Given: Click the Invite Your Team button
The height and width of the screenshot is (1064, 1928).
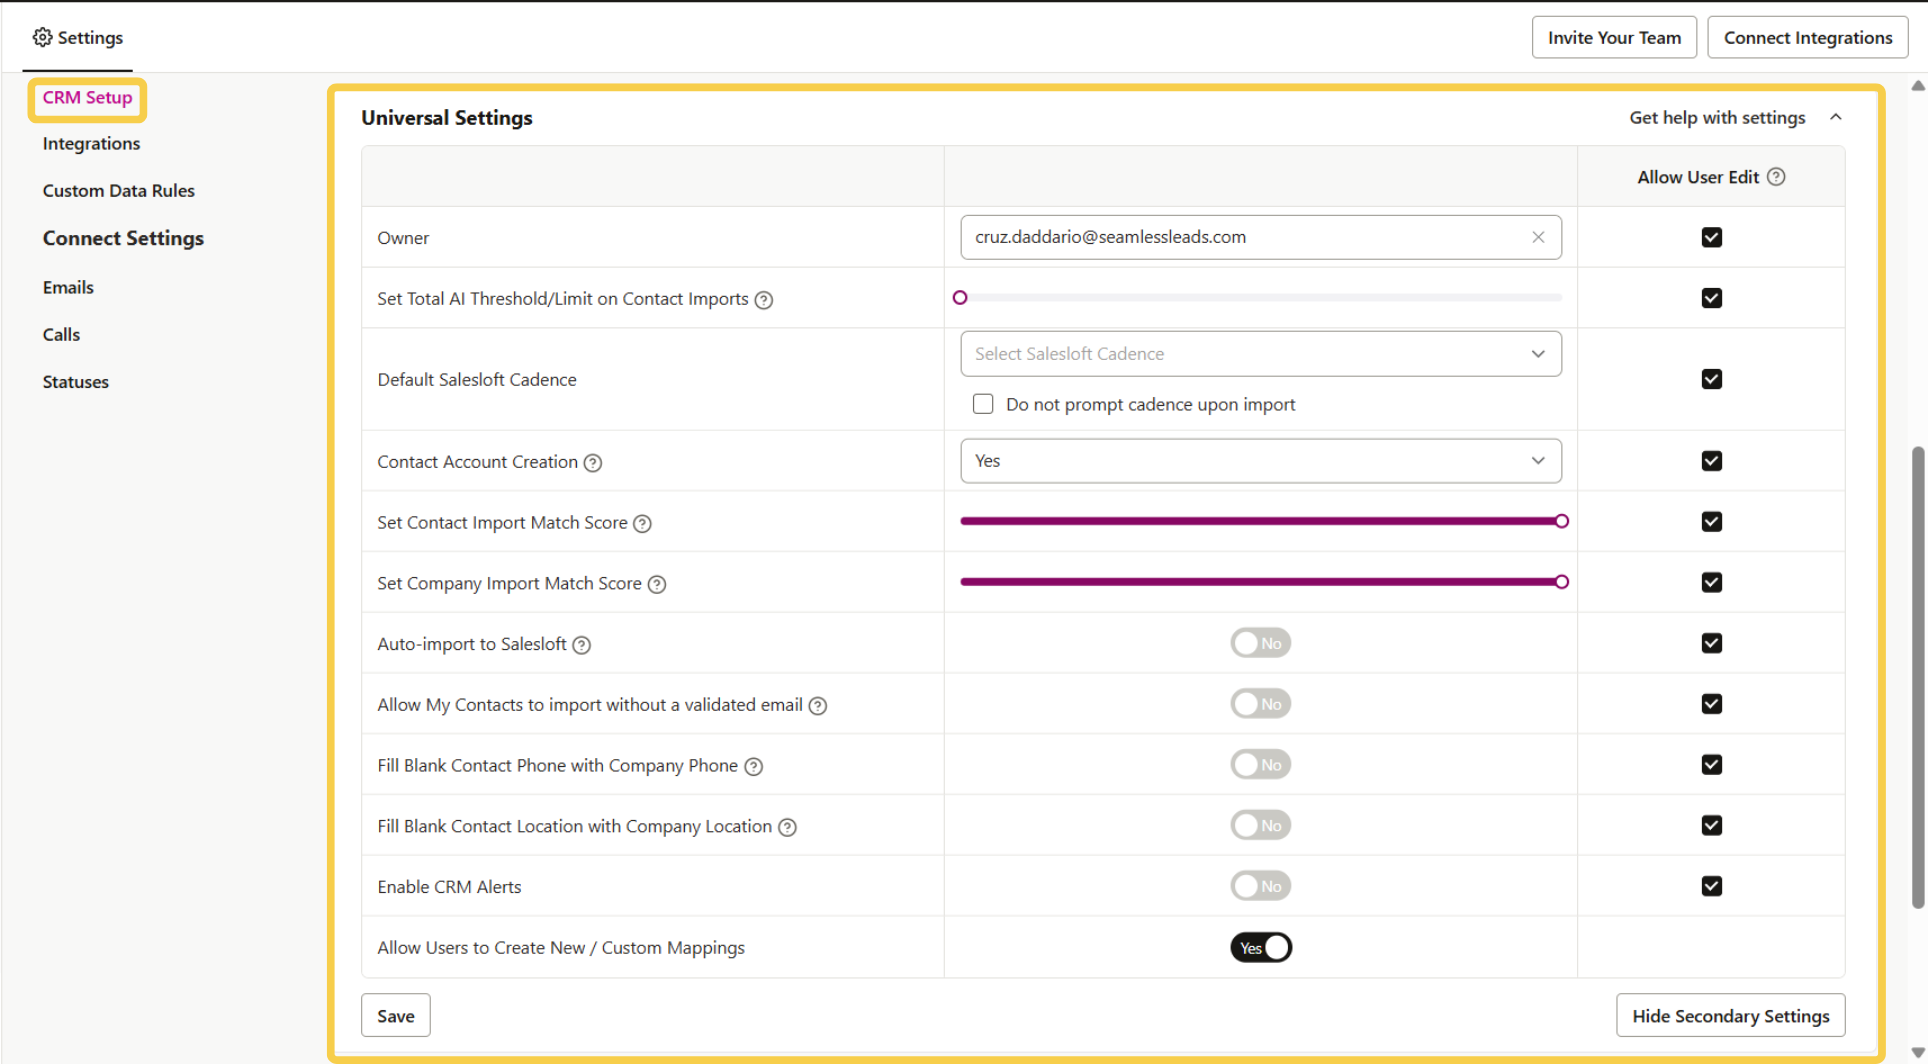Looking at the screenshot, I should (x=1613, y=37).
